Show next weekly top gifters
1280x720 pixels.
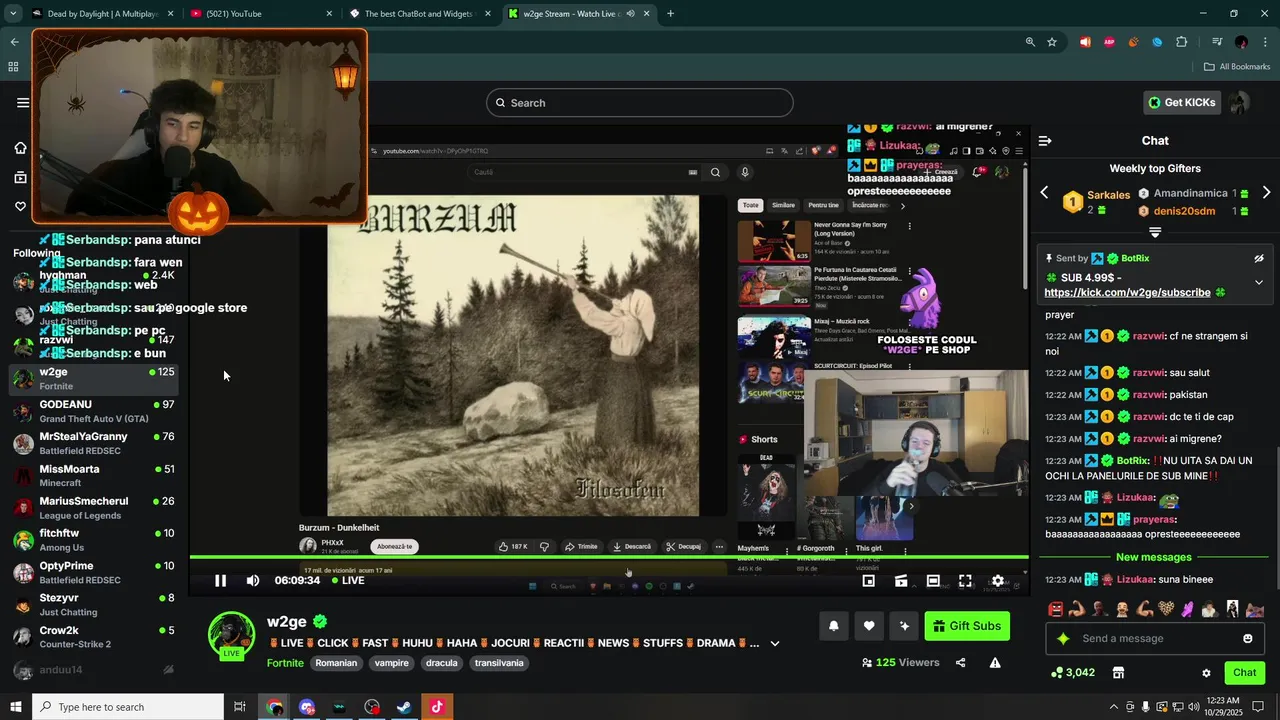(x=1266, y=192)
